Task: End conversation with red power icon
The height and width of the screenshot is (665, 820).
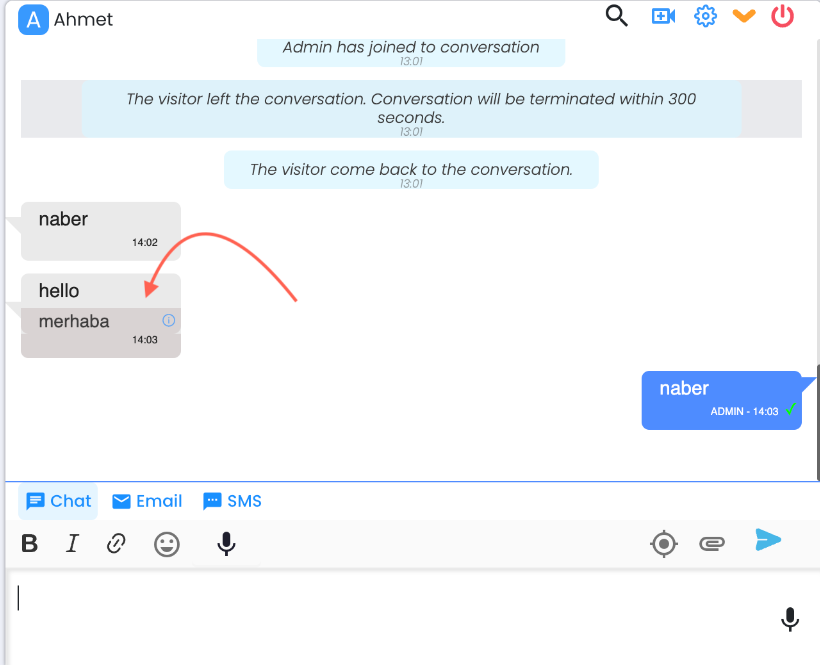Action: (782, 16)
